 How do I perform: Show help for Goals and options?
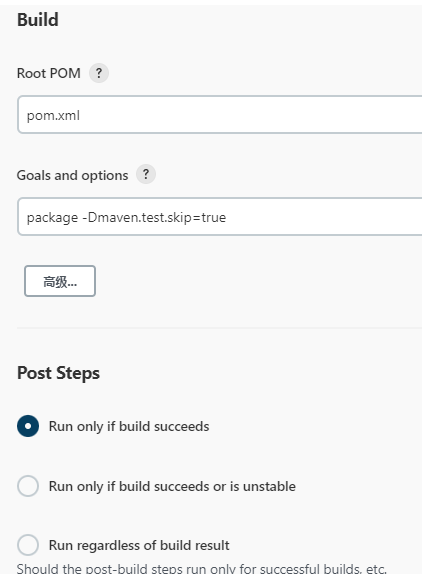point(146,174)
